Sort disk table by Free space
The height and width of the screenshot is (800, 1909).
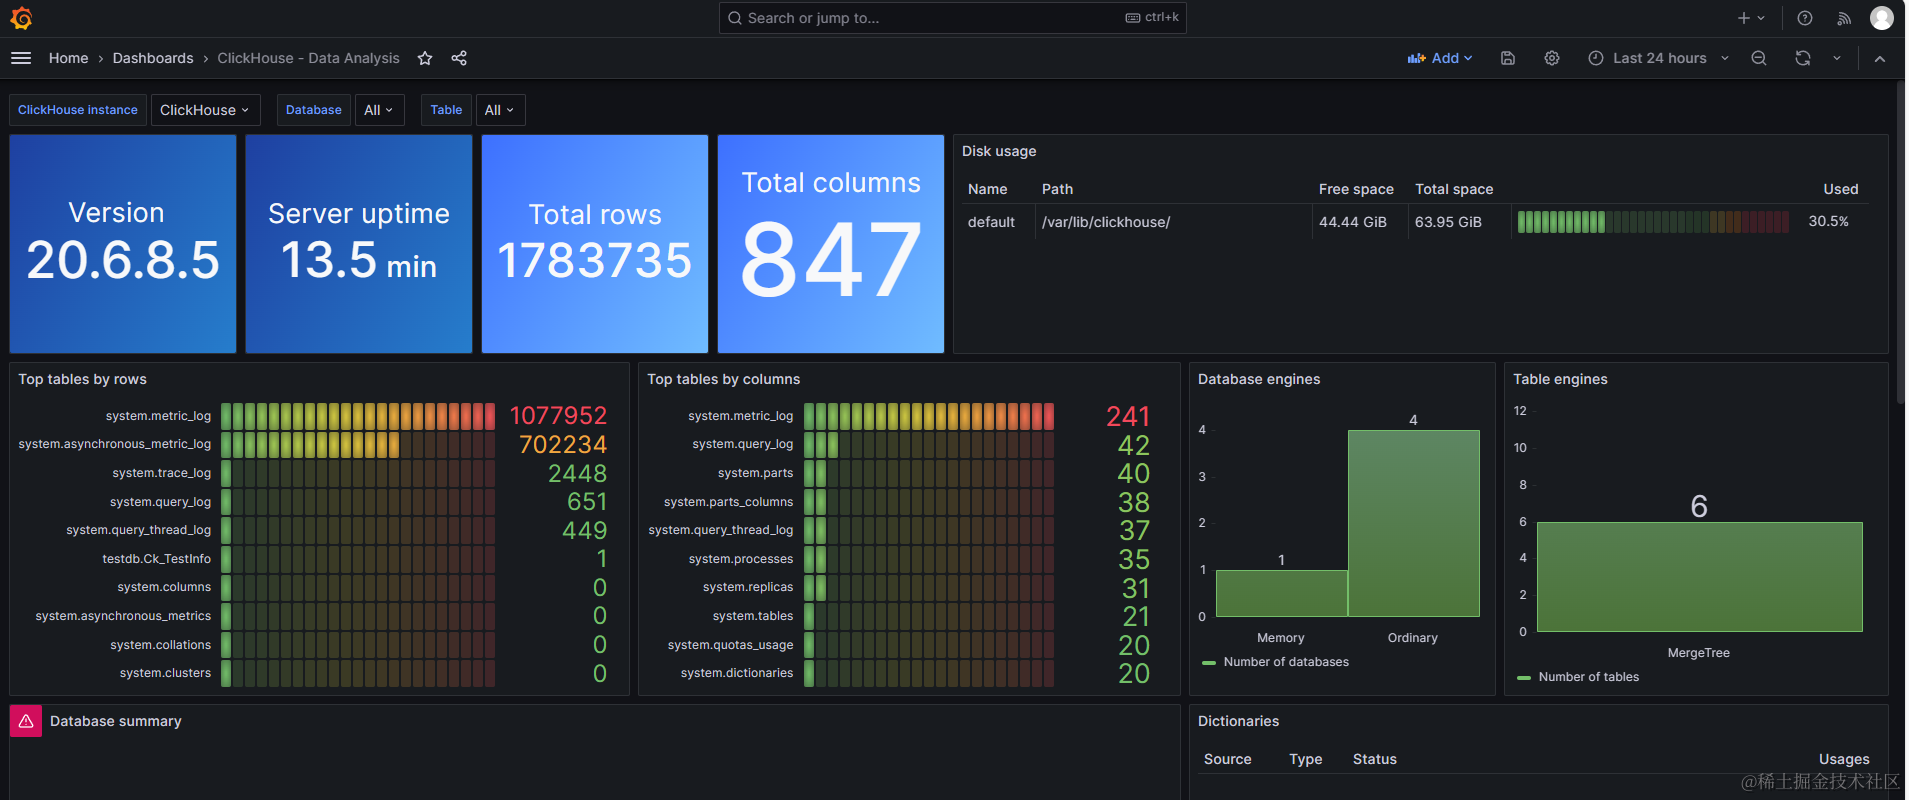tap(1356, 189)
